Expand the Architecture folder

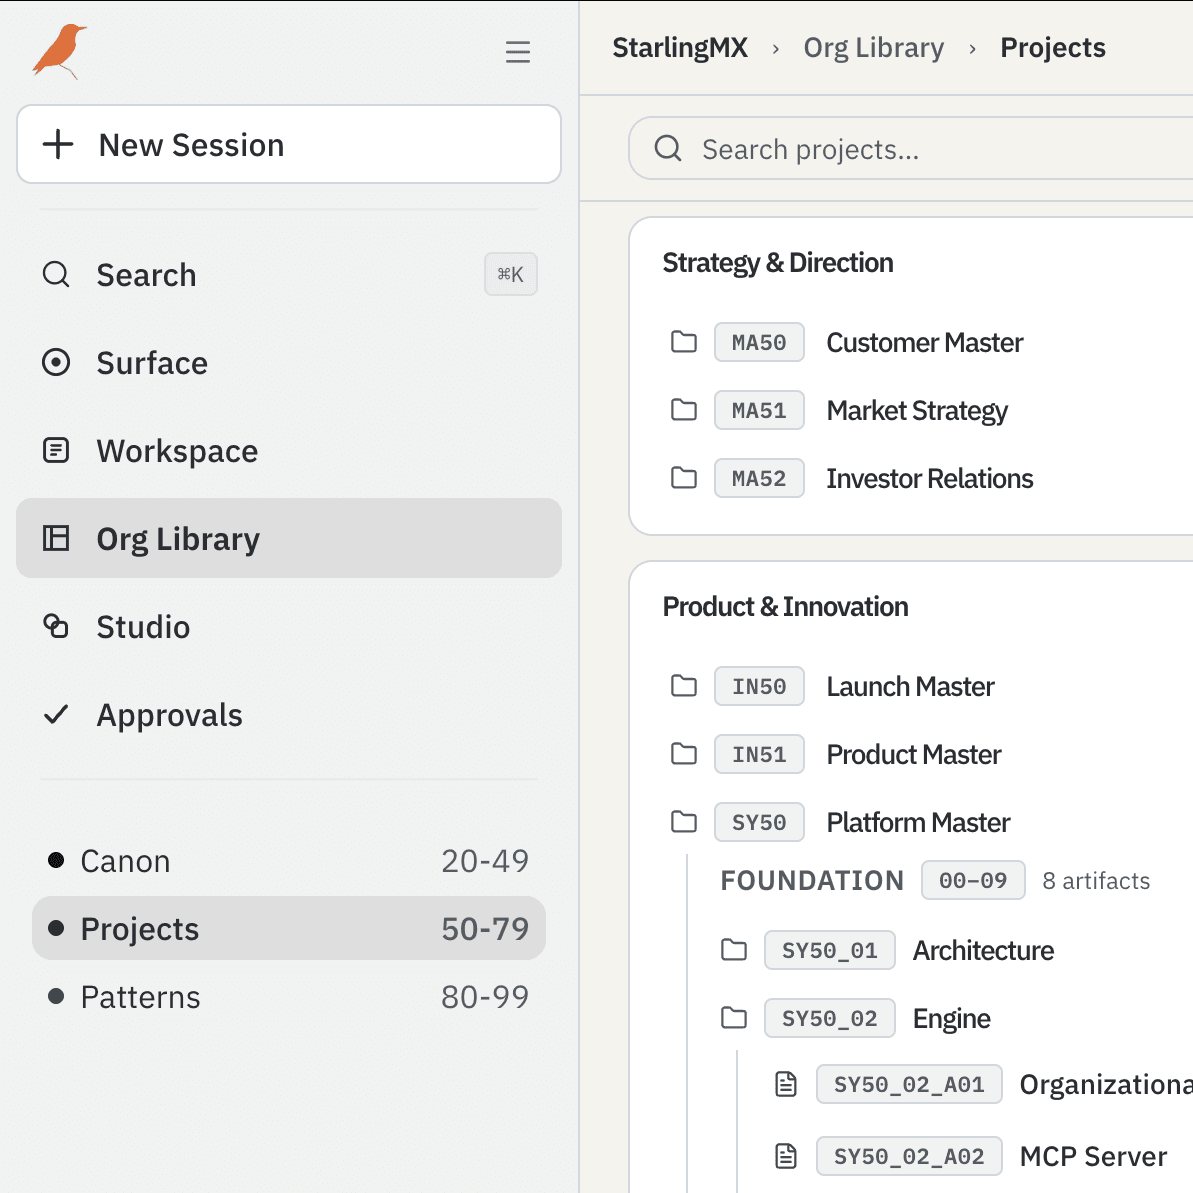(983, 950)
